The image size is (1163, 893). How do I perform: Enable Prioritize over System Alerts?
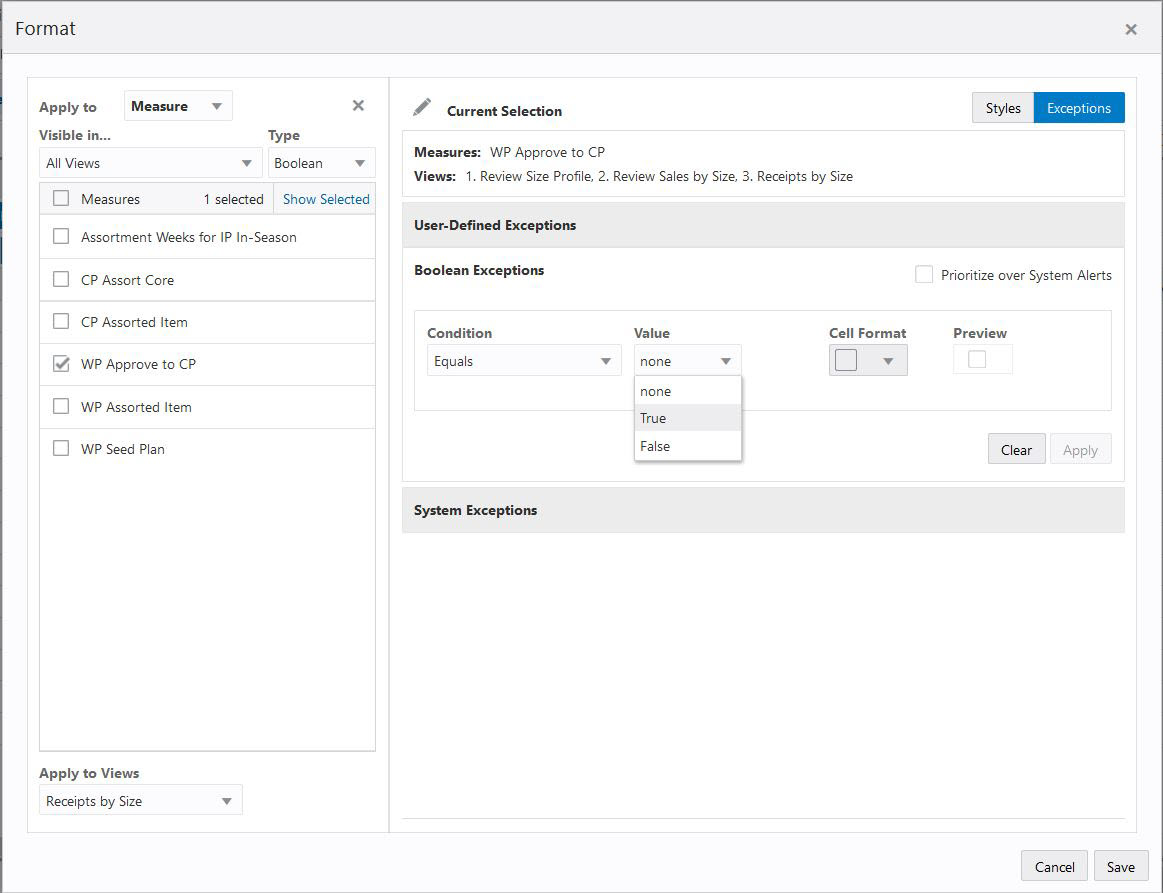click(x=923, y=274)
